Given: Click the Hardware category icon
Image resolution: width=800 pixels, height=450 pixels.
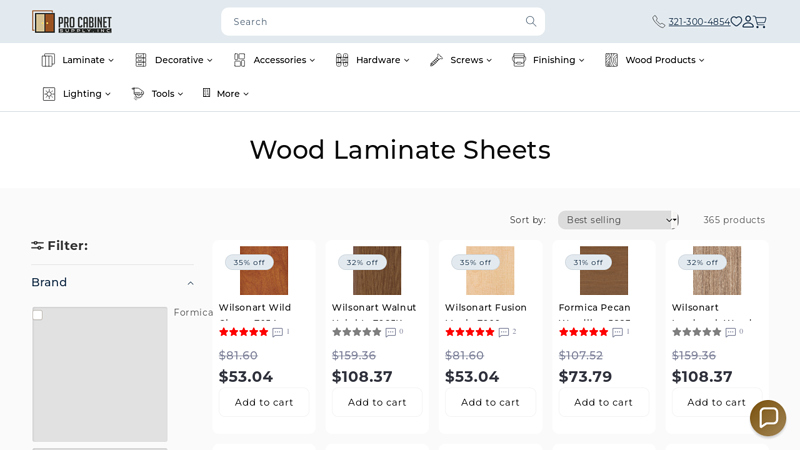Looking at the screenshot, I should [x=342, y=60].
